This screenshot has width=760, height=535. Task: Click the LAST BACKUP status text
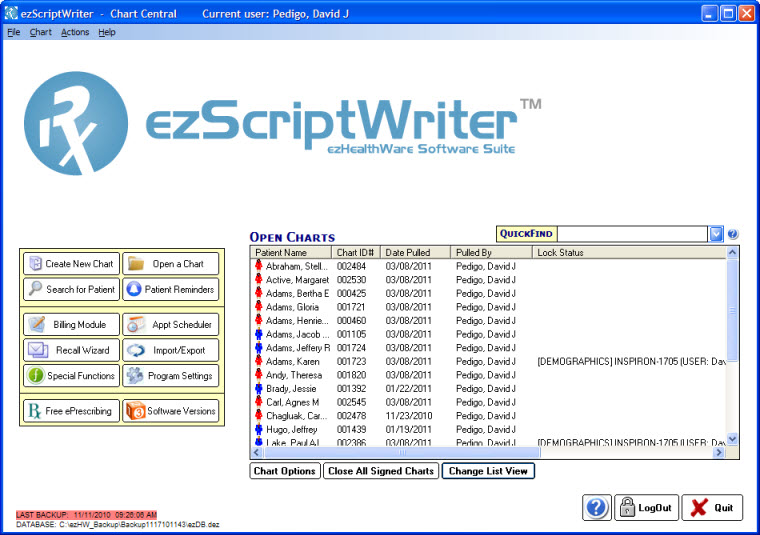(x=86, y=515)
